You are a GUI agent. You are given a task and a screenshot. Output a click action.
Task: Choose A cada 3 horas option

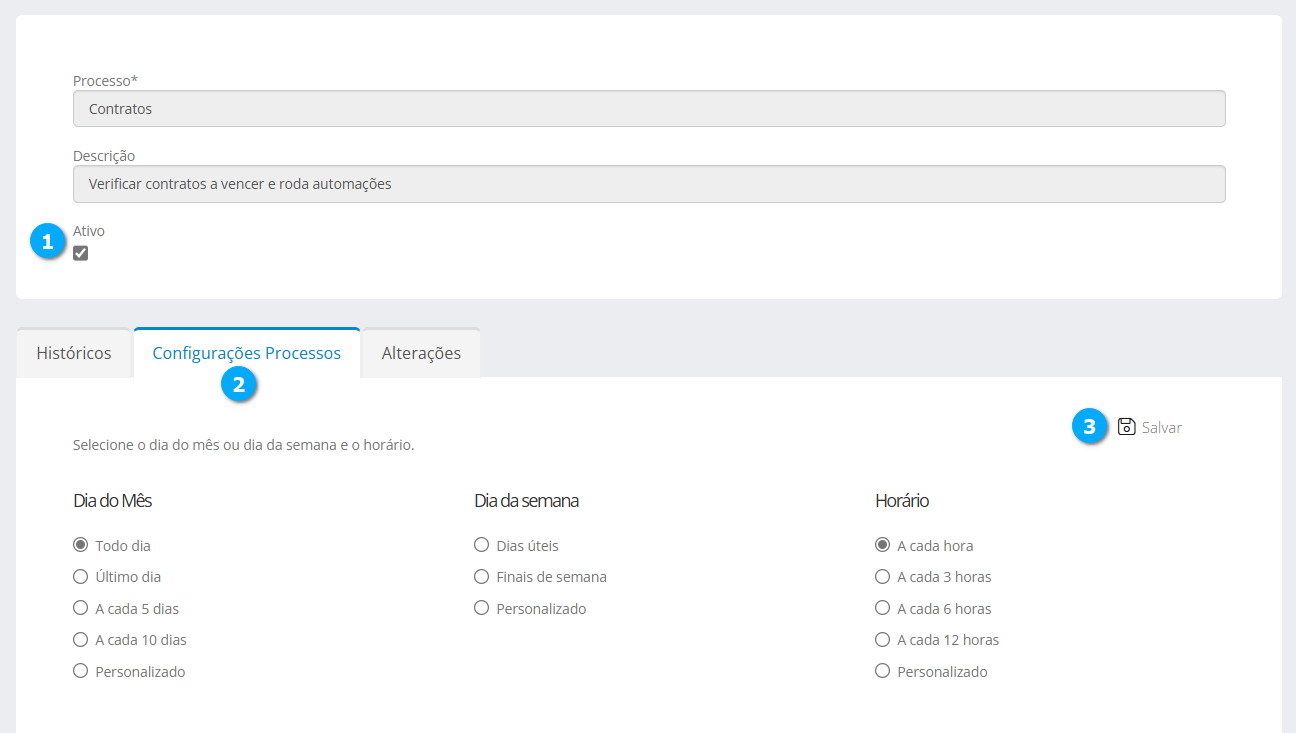(x=882, y=577)
